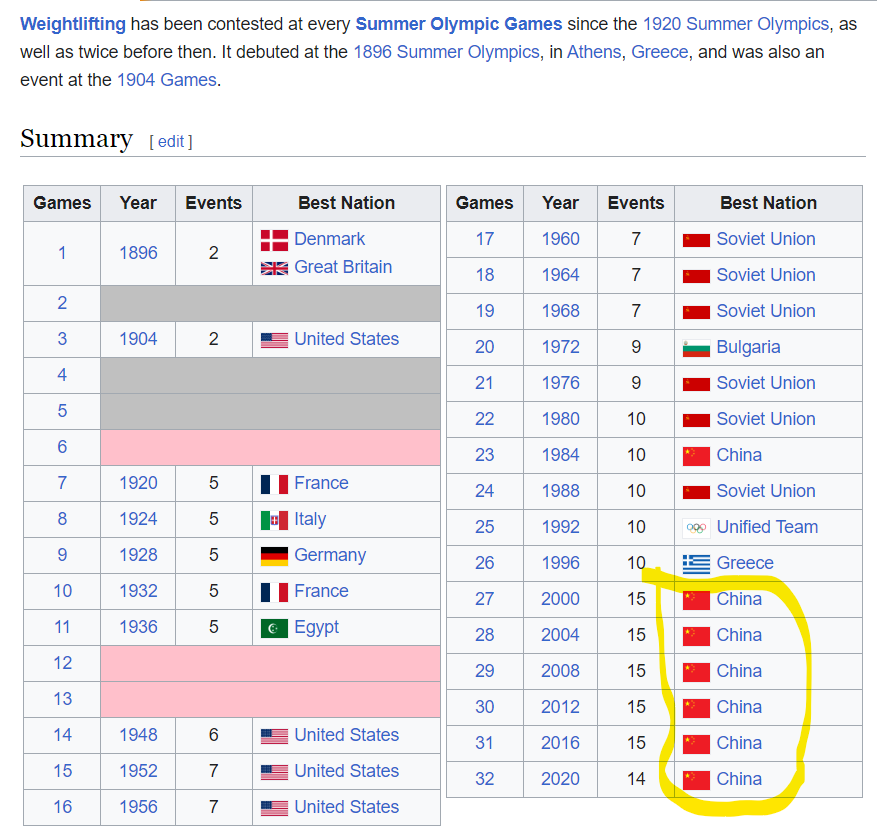Click the Unified Team link
877x838 pixels.
(x=767, y=527)
